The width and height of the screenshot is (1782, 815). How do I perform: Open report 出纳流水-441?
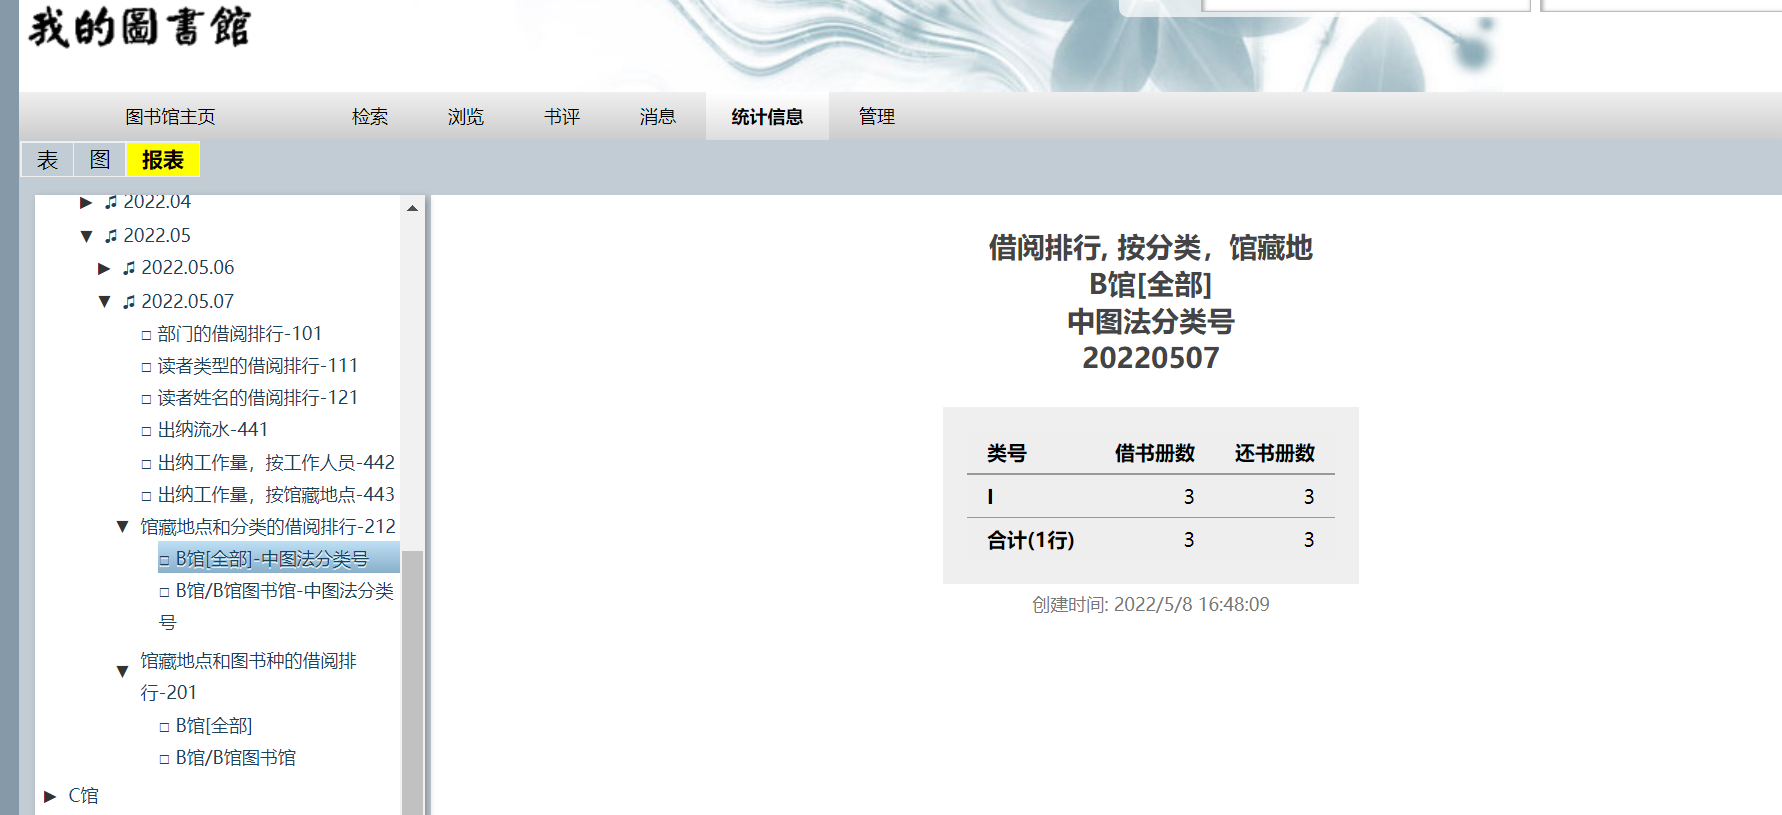point(213,429)
